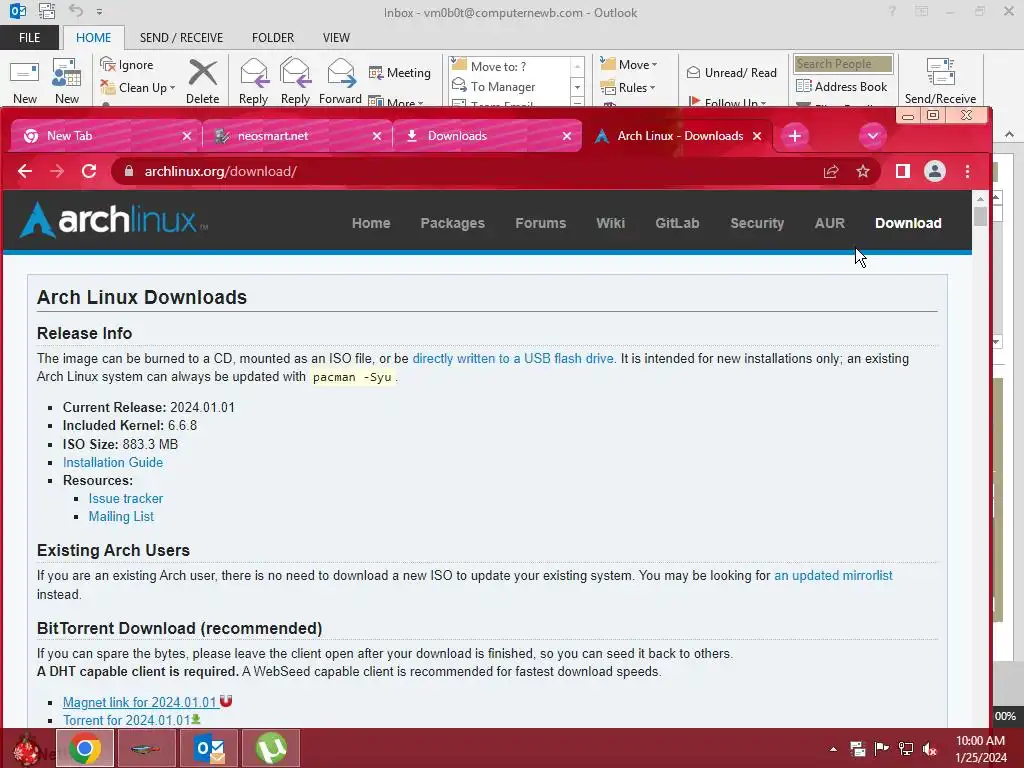Screen dimensions: 1024x768
Task: Toggle Chrome side panel icon
Action: [x=903, y=171]
